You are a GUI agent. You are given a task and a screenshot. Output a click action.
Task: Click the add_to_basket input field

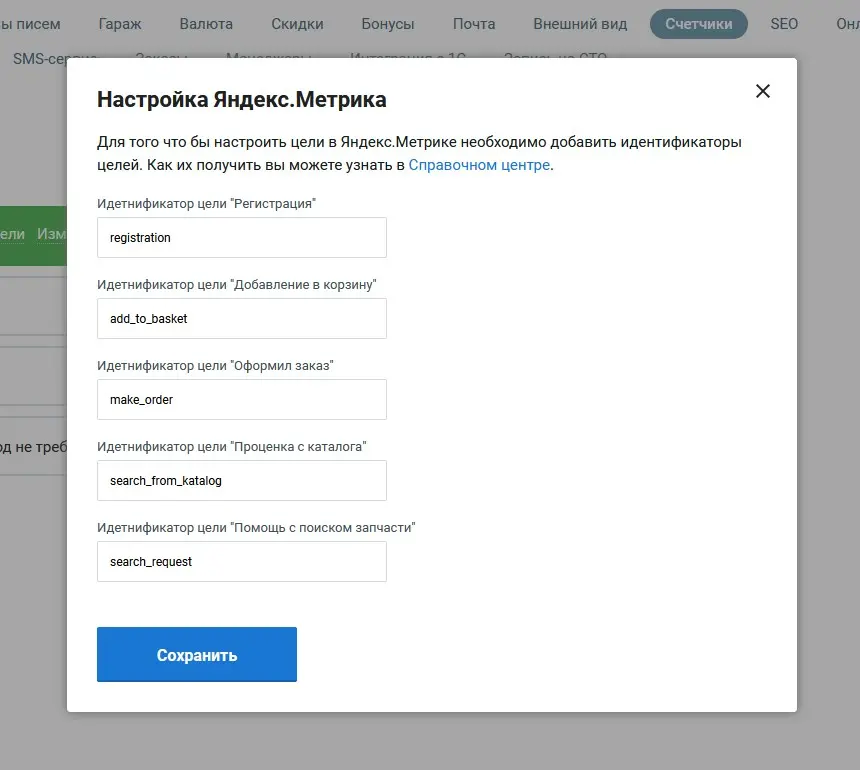point(242,319)
